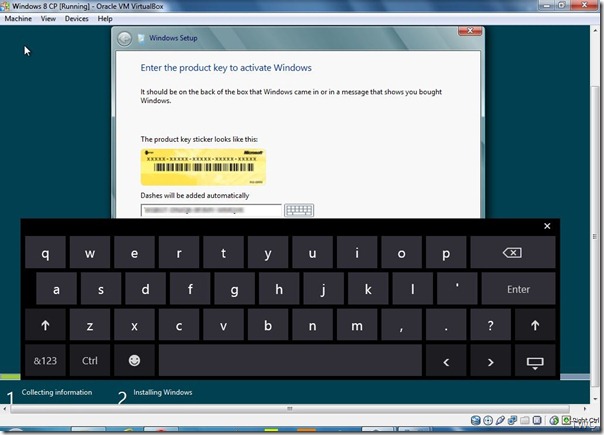Tap the t key on the touch keyboard
Viewport: 604px width, 435px height.
(223, 253)
